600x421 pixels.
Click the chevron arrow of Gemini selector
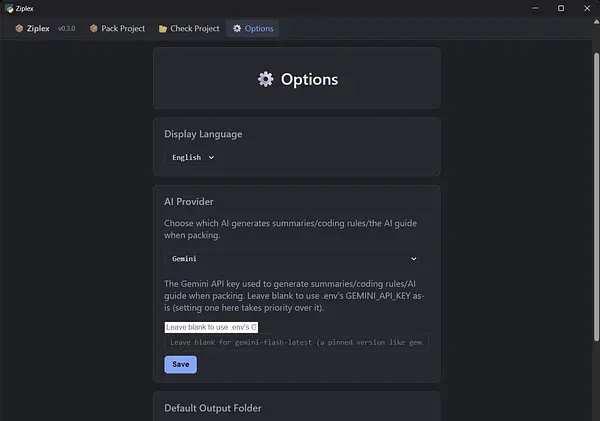click(414, 259)
